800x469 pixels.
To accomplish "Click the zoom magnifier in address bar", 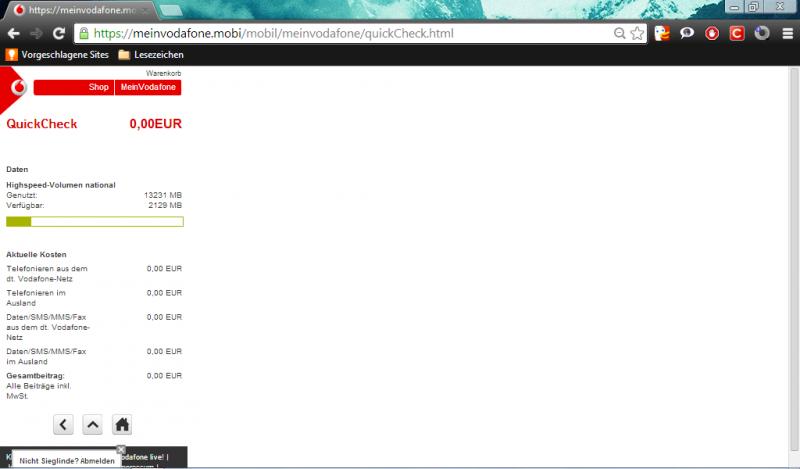I will (619, 34).
